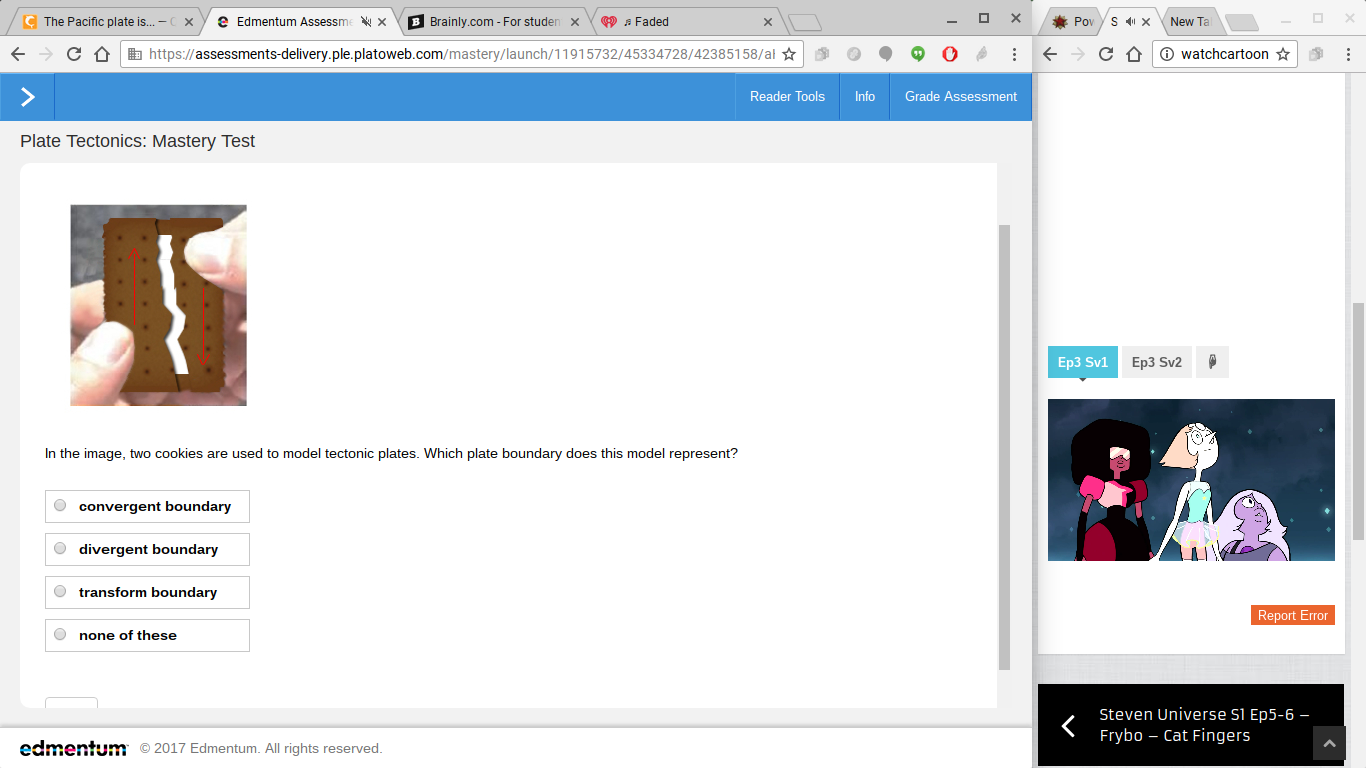This screenshot has width=1366, height=768.
Task: Go to the browser home page
Action: (x=102, y=54)
